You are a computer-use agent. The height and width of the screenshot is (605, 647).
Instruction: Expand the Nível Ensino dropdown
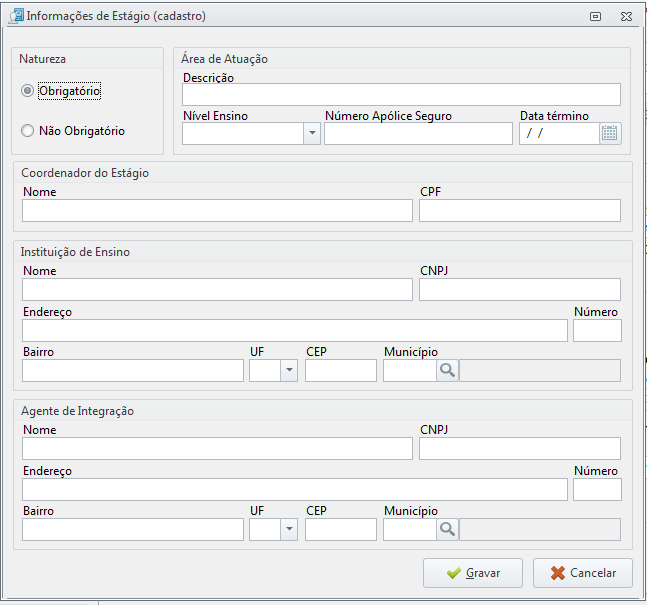pyautogui.click(x=312, y=134)
